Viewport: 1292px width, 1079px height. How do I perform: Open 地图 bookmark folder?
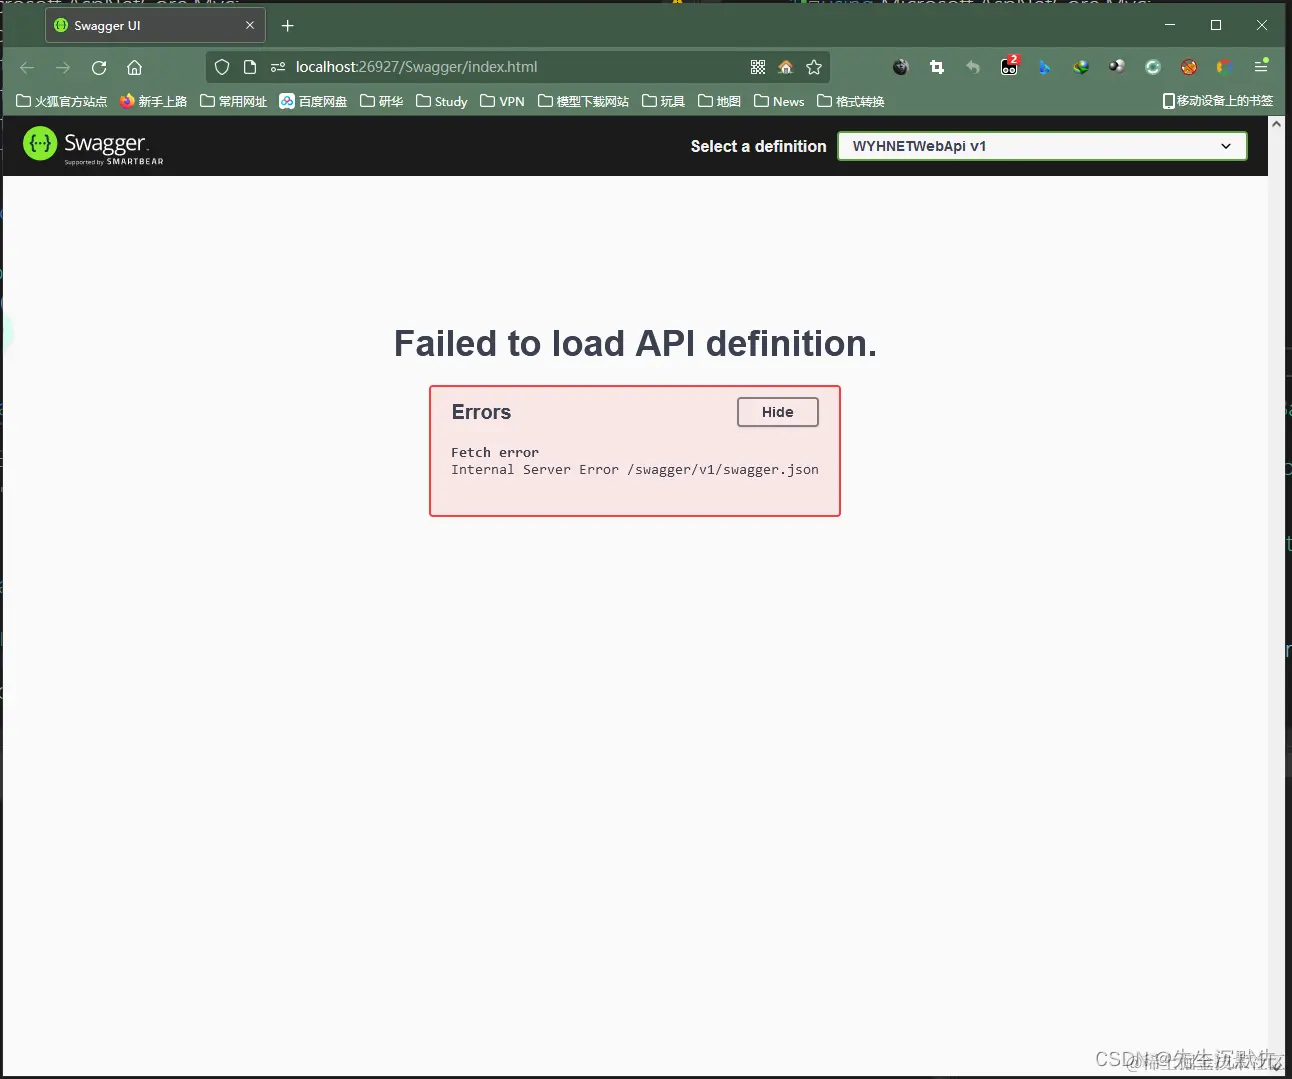click(720, 101)
